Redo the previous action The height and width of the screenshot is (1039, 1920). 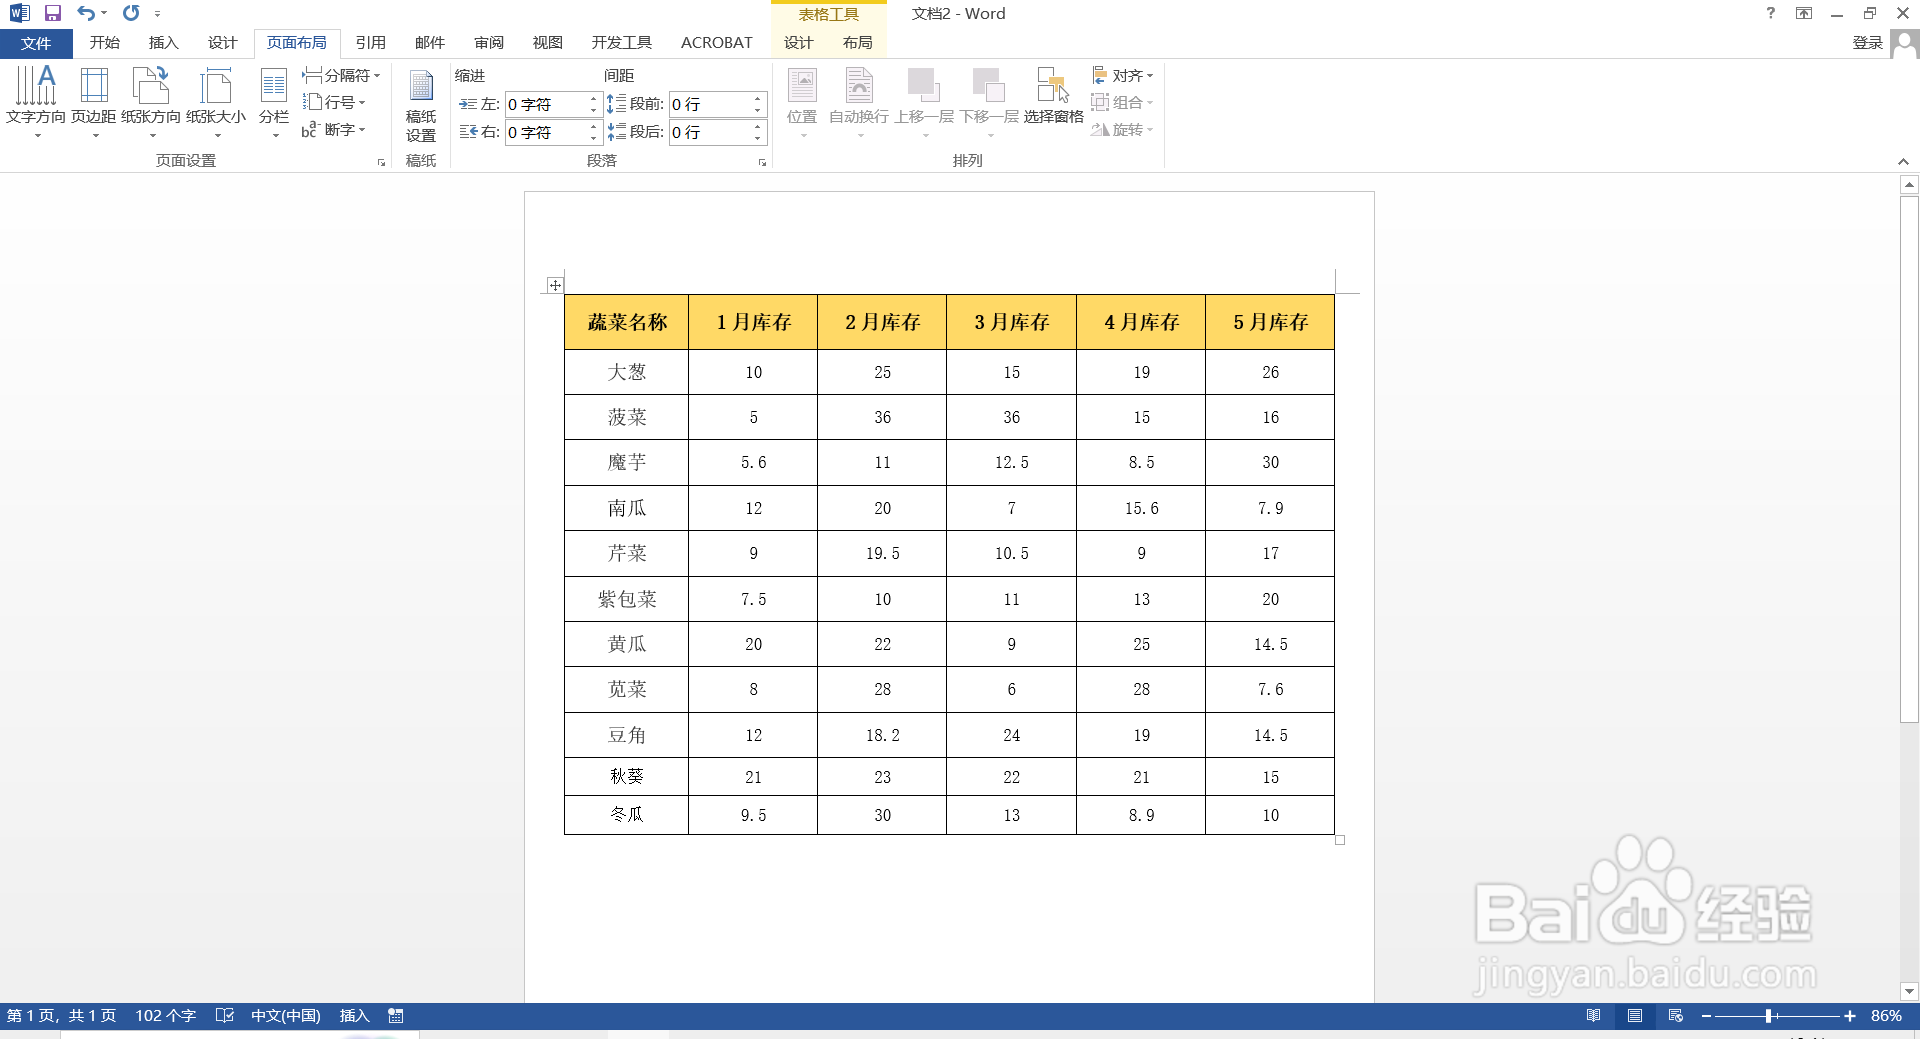pyautogui.click(x=131, y=13)
